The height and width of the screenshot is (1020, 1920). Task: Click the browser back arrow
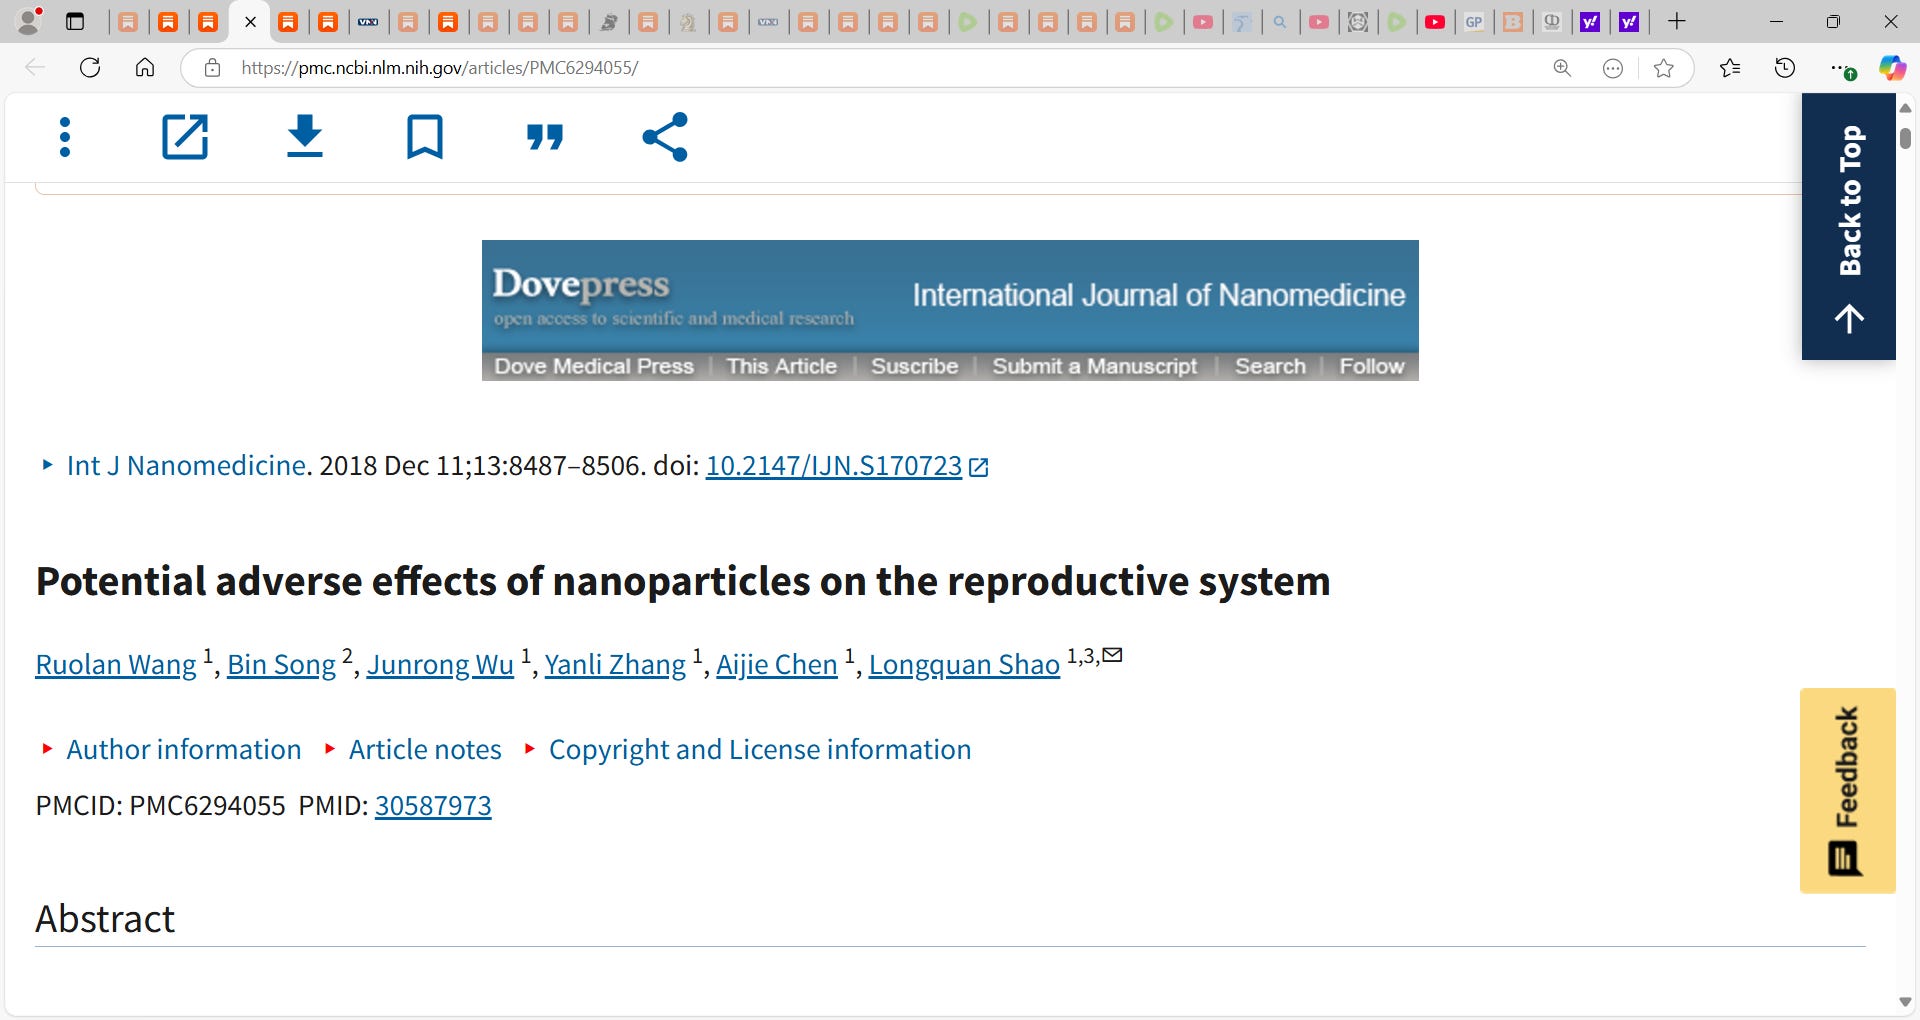(x=35, y=68)
